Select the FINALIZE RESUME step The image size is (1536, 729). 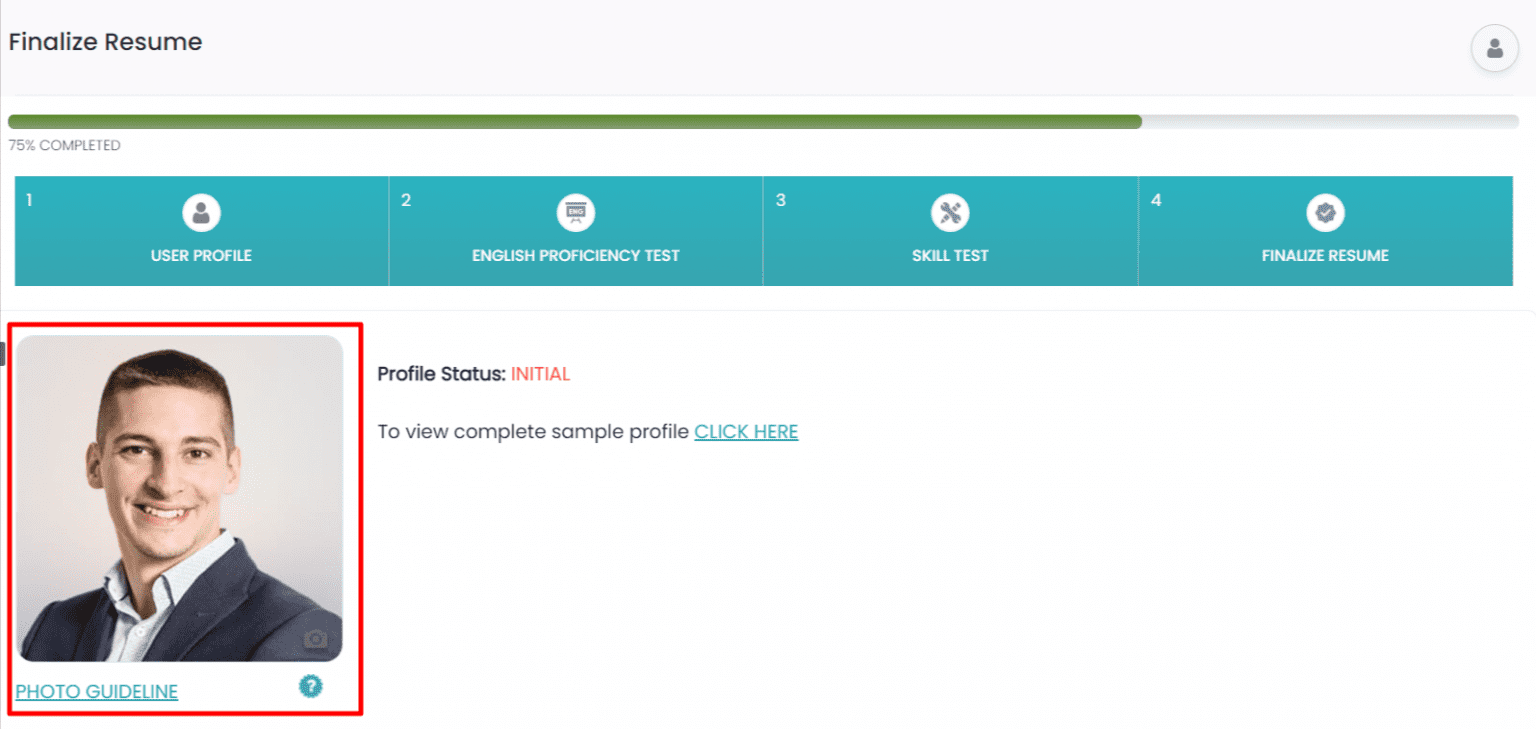click(1324, 255)
